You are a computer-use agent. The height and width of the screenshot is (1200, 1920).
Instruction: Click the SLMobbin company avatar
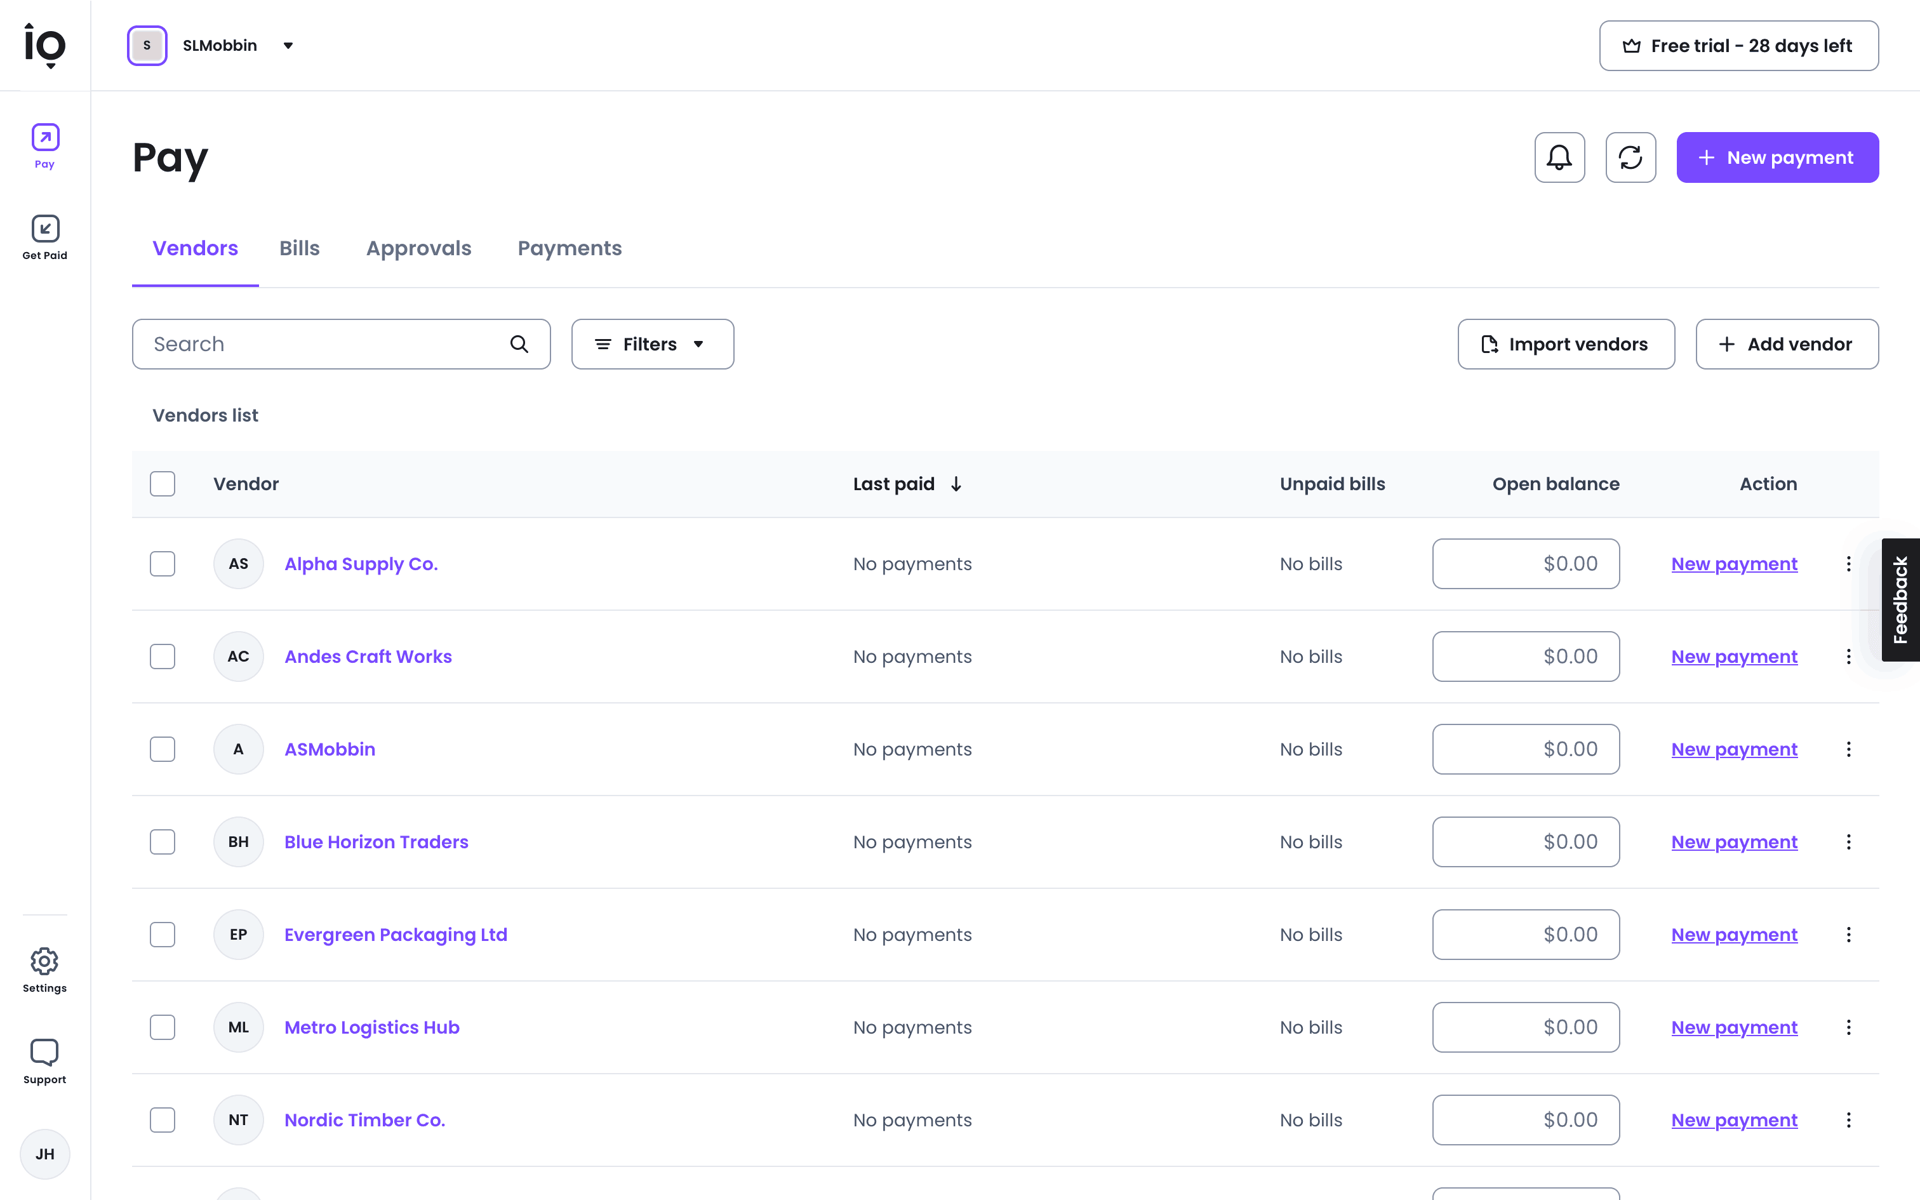tap(147, 46)
